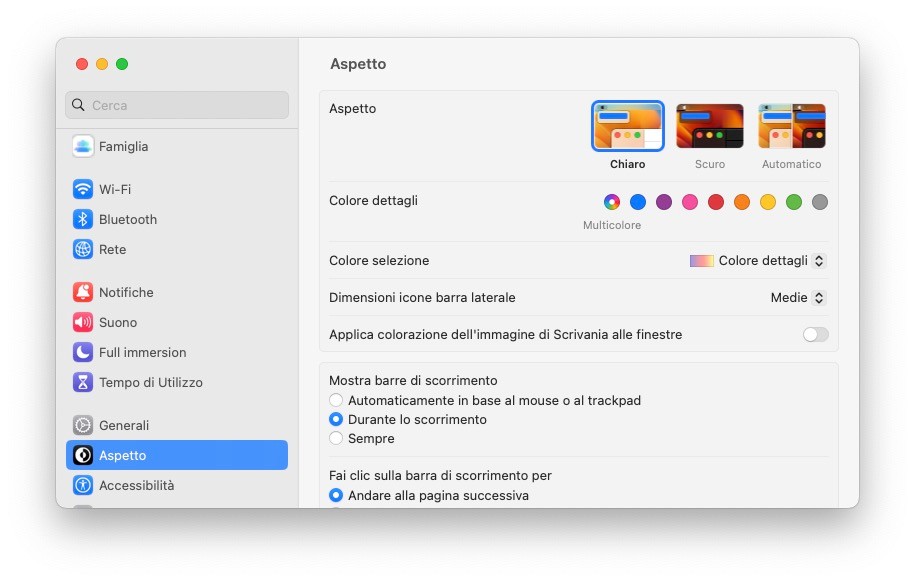915x582 pixels.
Task: Click the Suono speaker icon
Action: [x=83, y=322]
